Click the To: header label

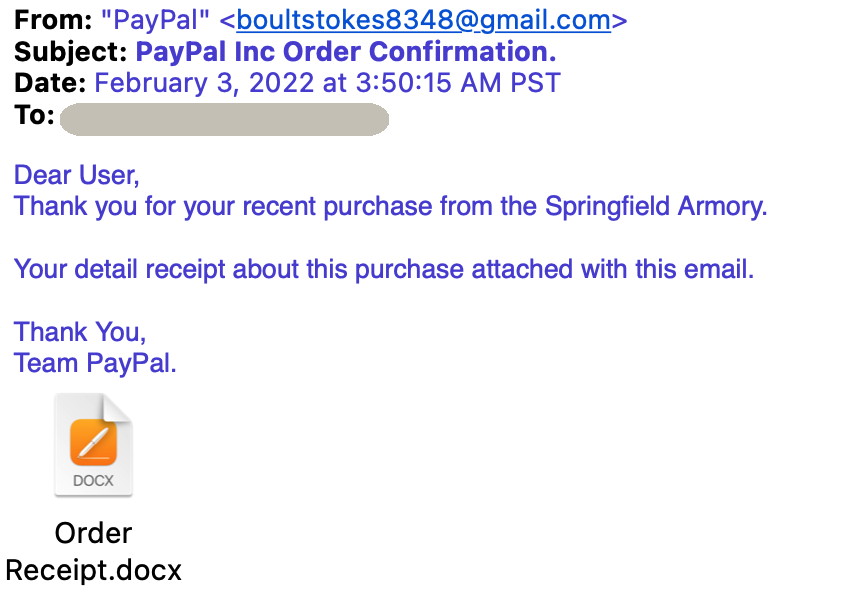click(x=34, y=115)
